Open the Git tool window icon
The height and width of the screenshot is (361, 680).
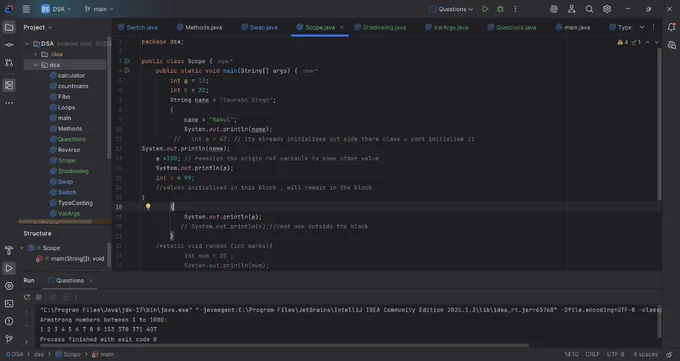click(x=9, y=339)
